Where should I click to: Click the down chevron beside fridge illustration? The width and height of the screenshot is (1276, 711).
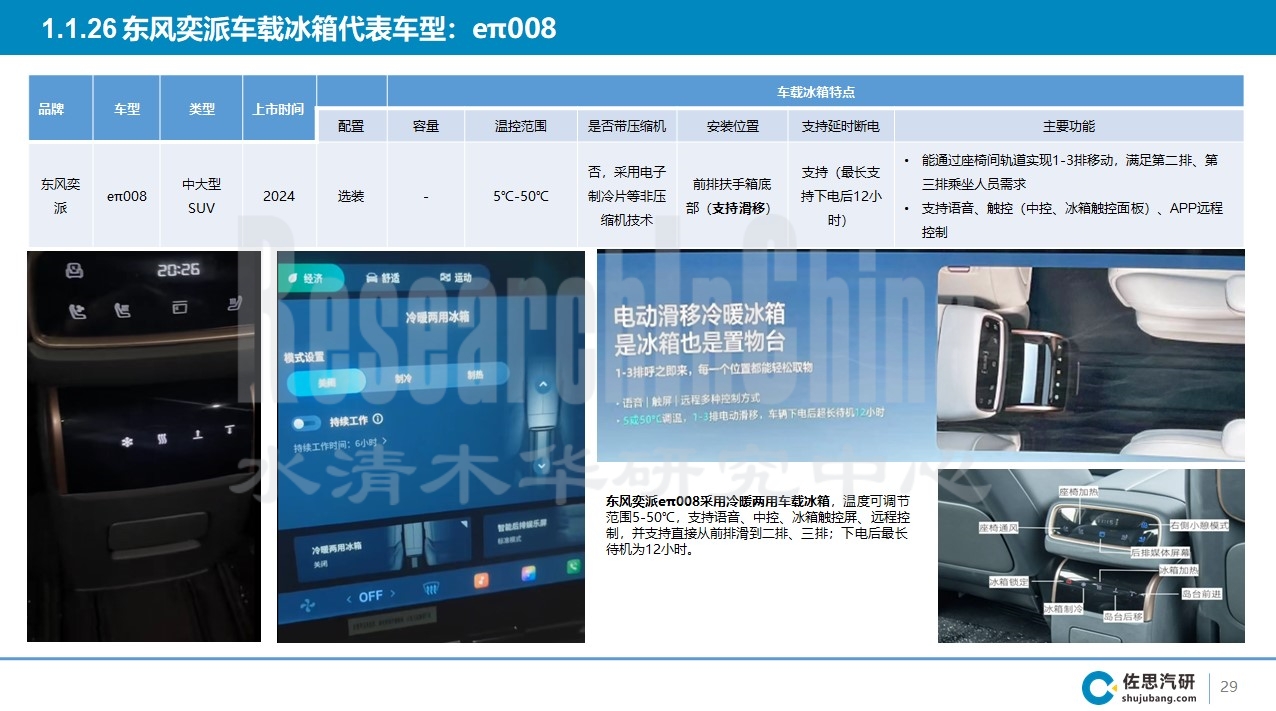click(x=543, y=466)
